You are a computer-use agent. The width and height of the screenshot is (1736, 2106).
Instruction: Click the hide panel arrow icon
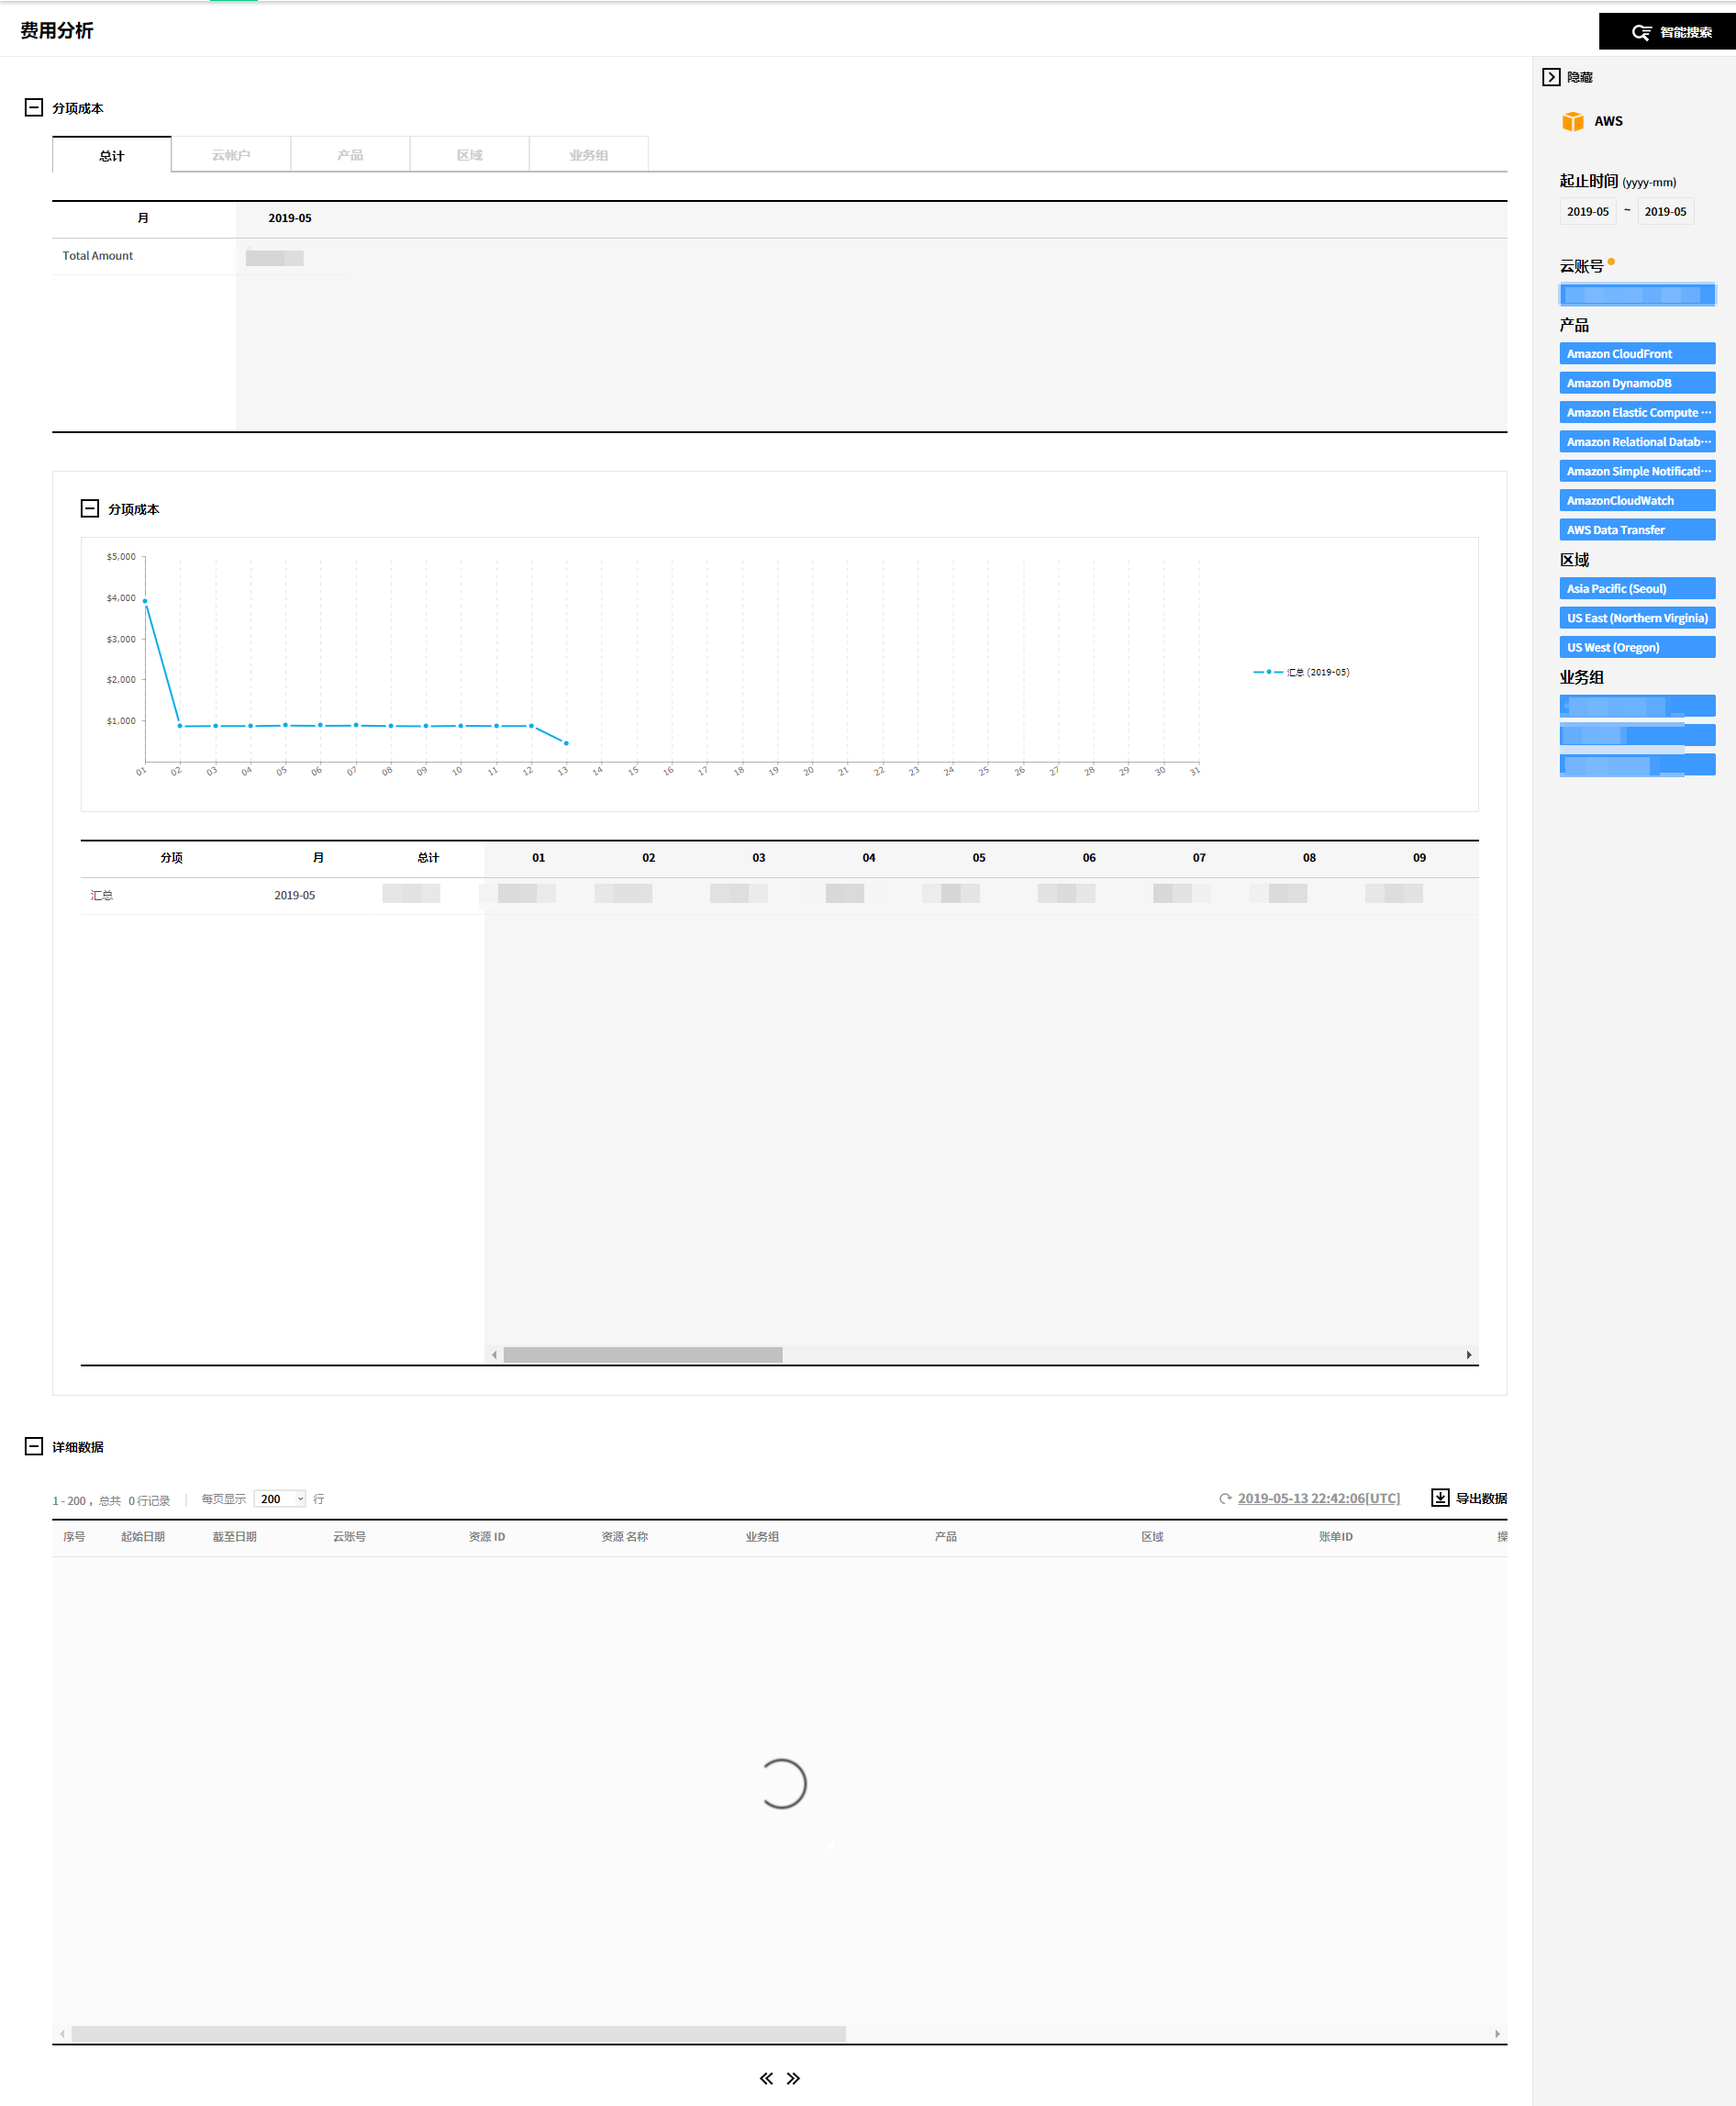tap(1551, 77)
